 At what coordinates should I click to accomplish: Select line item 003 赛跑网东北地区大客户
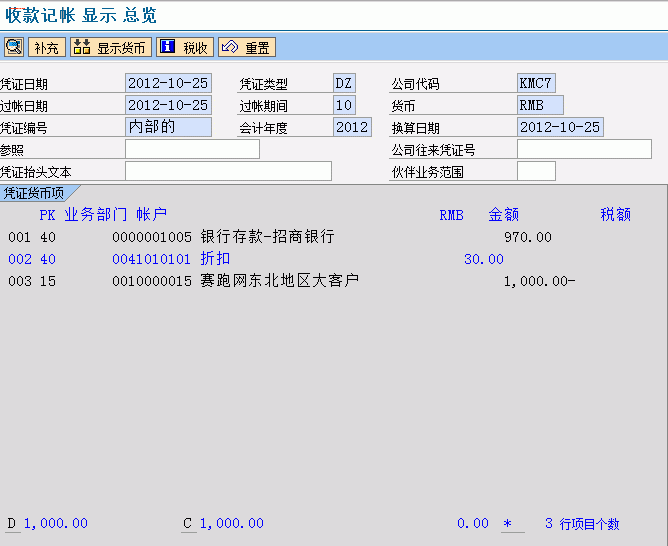click(292, 281)
